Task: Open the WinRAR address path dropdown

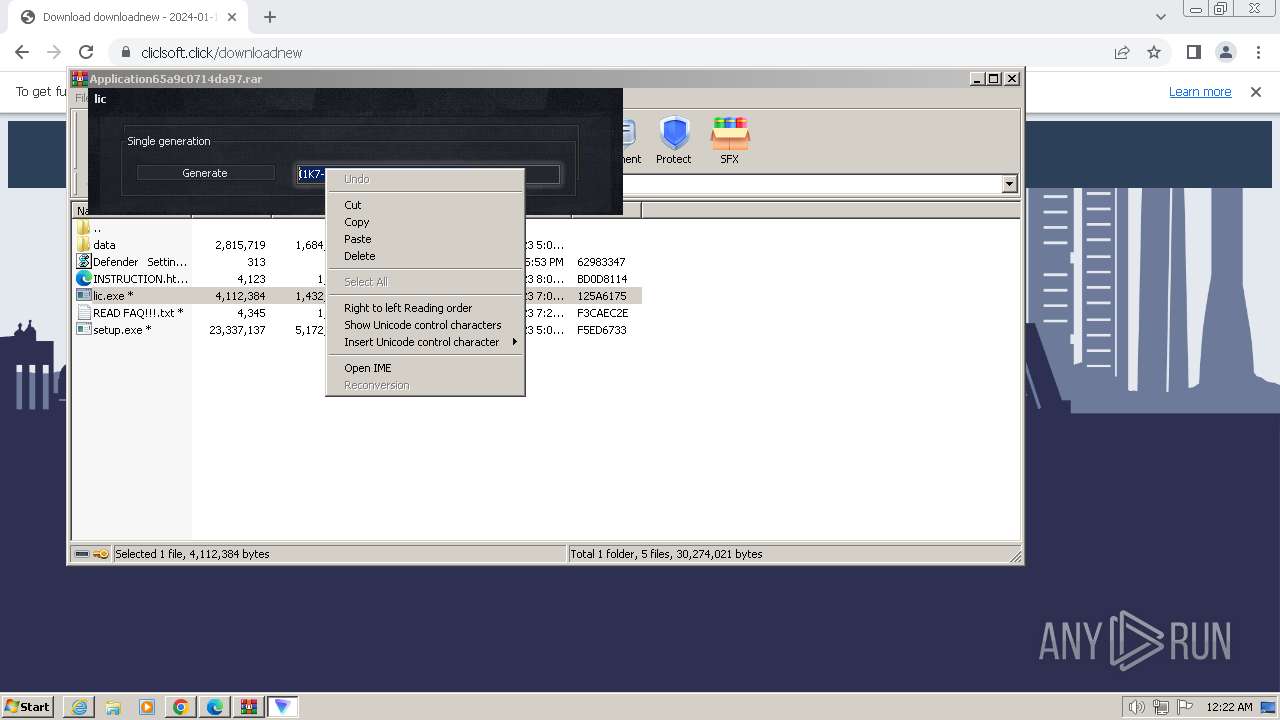Action: [x=1009, y=184]
